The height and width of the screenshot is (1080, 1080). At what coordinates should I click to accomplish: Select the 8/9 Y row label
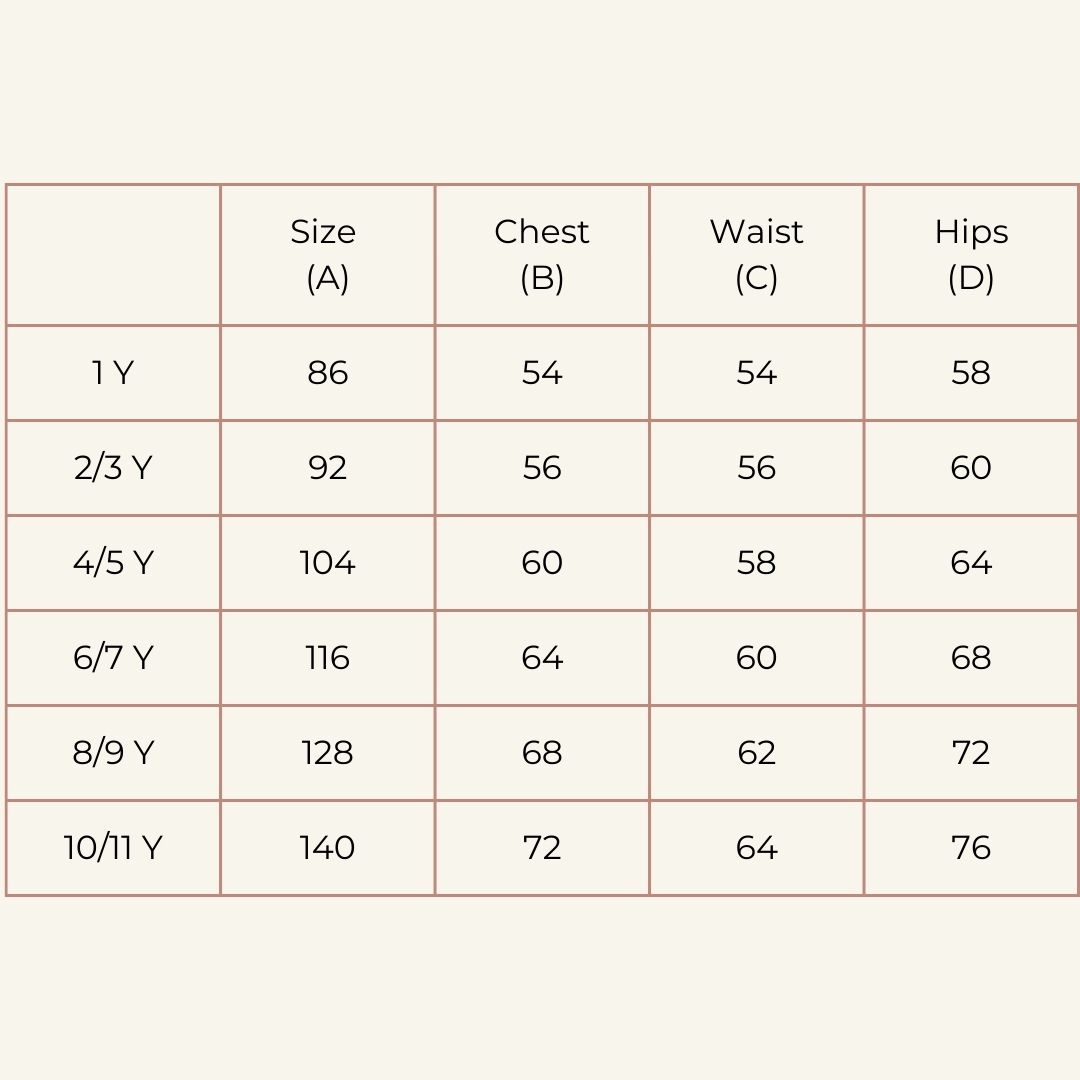[113, 753]
